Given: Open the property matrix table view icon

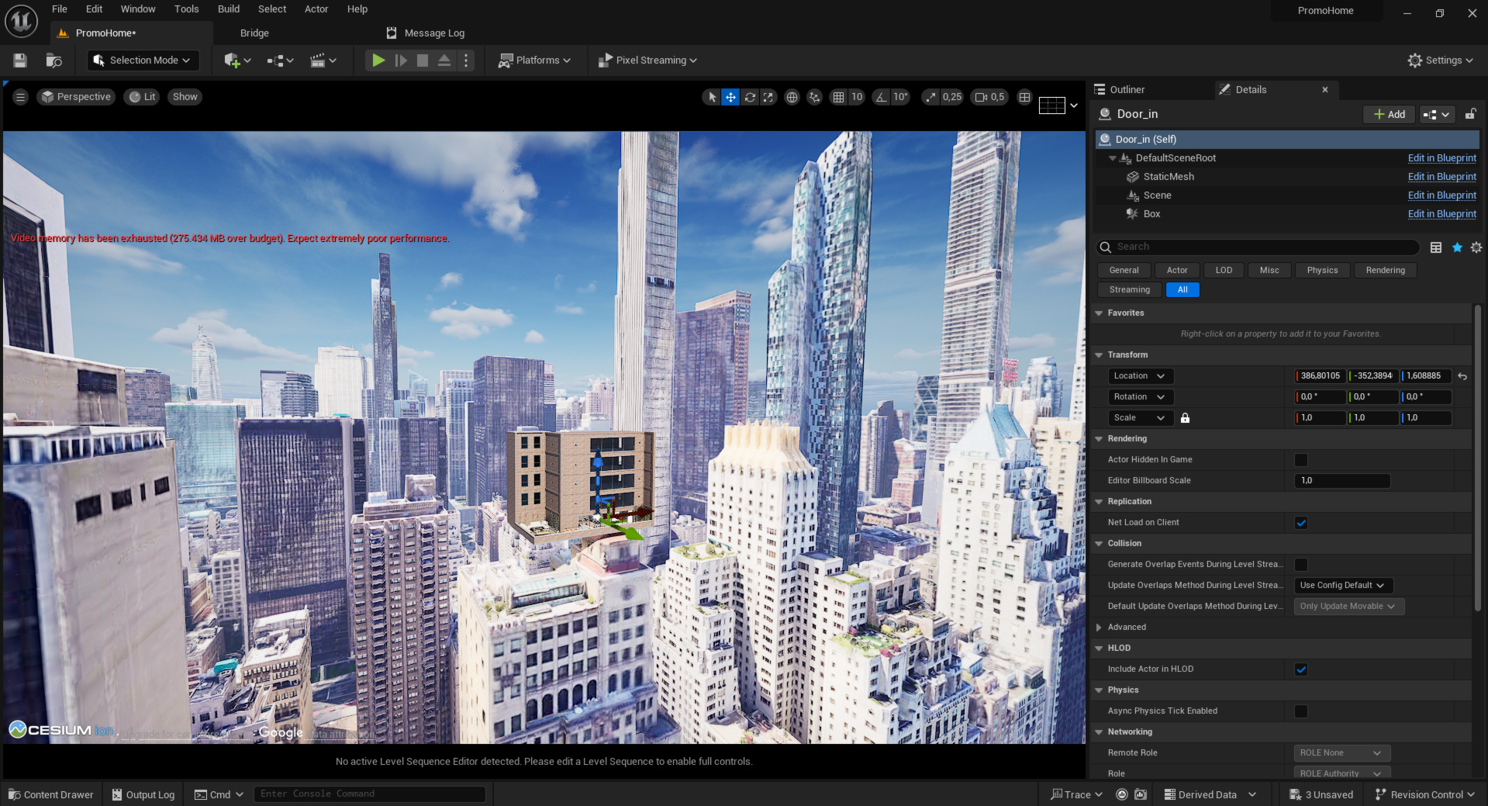Looking at the screenshot, I should [x=1436, y=247].
